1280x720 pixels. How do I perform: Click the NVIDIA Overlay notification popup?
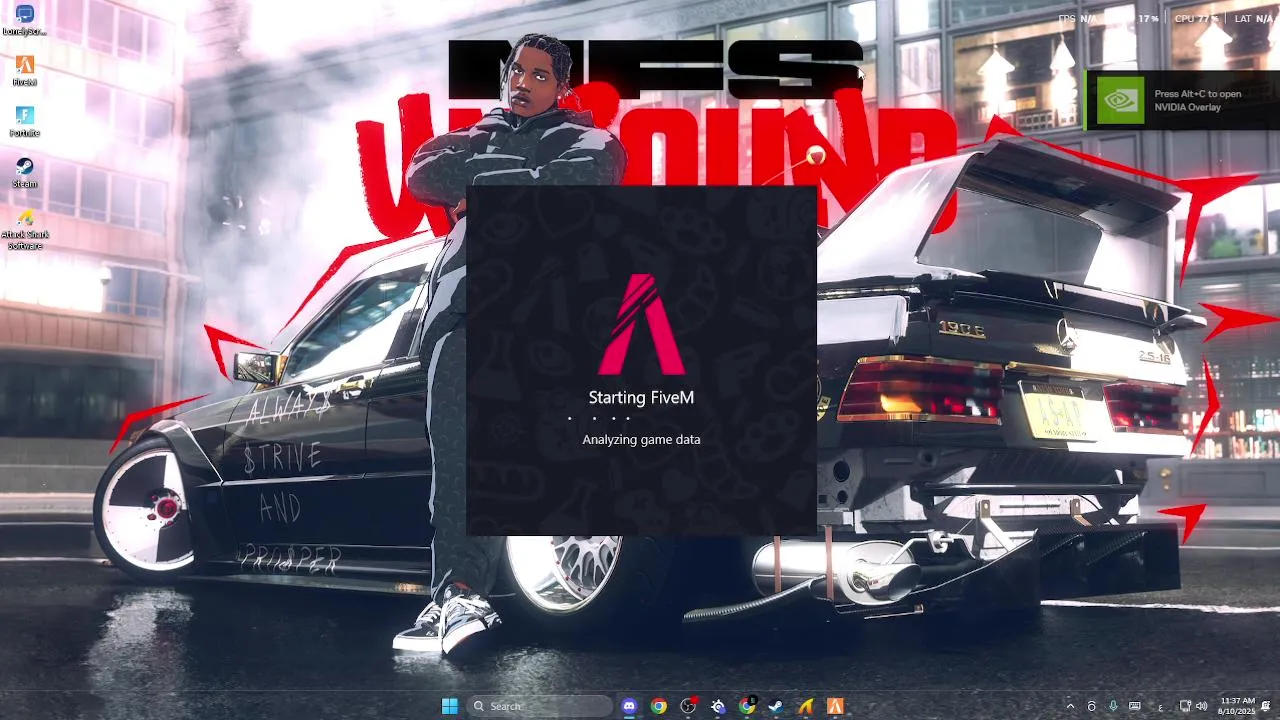[x=1182, y=101]
